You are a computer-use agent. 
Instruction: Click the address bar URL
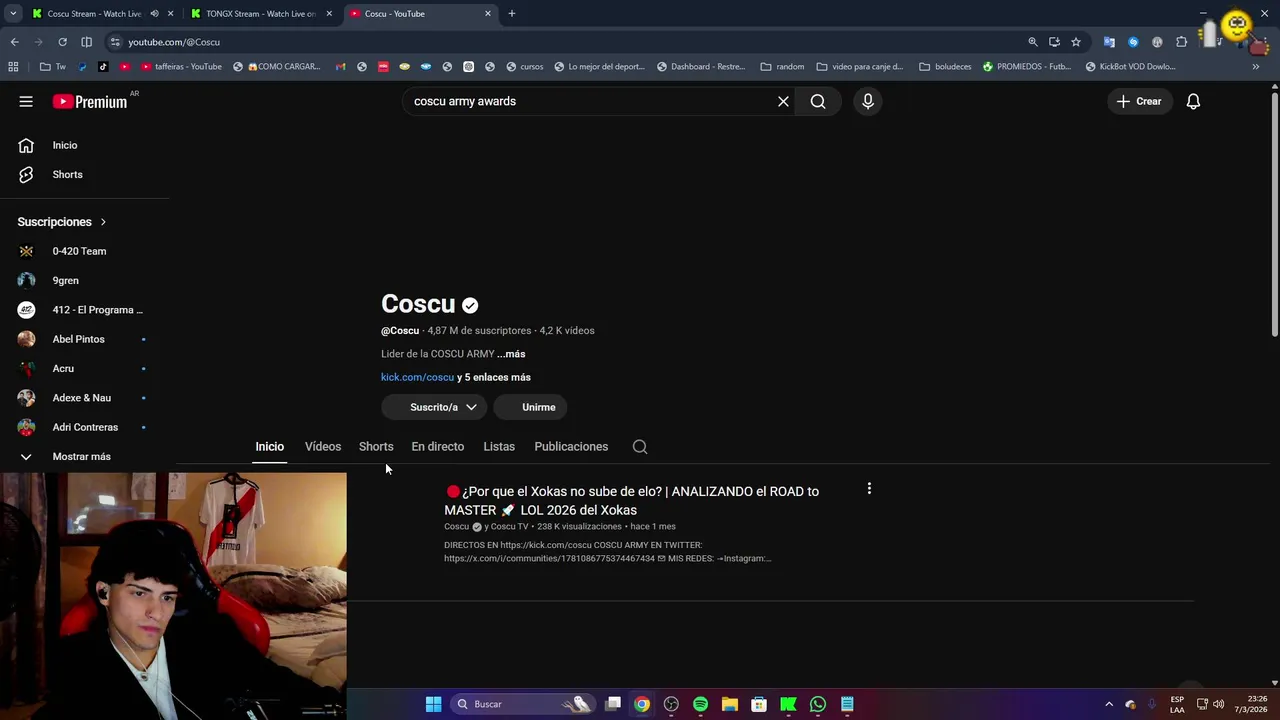coord(174,42)
